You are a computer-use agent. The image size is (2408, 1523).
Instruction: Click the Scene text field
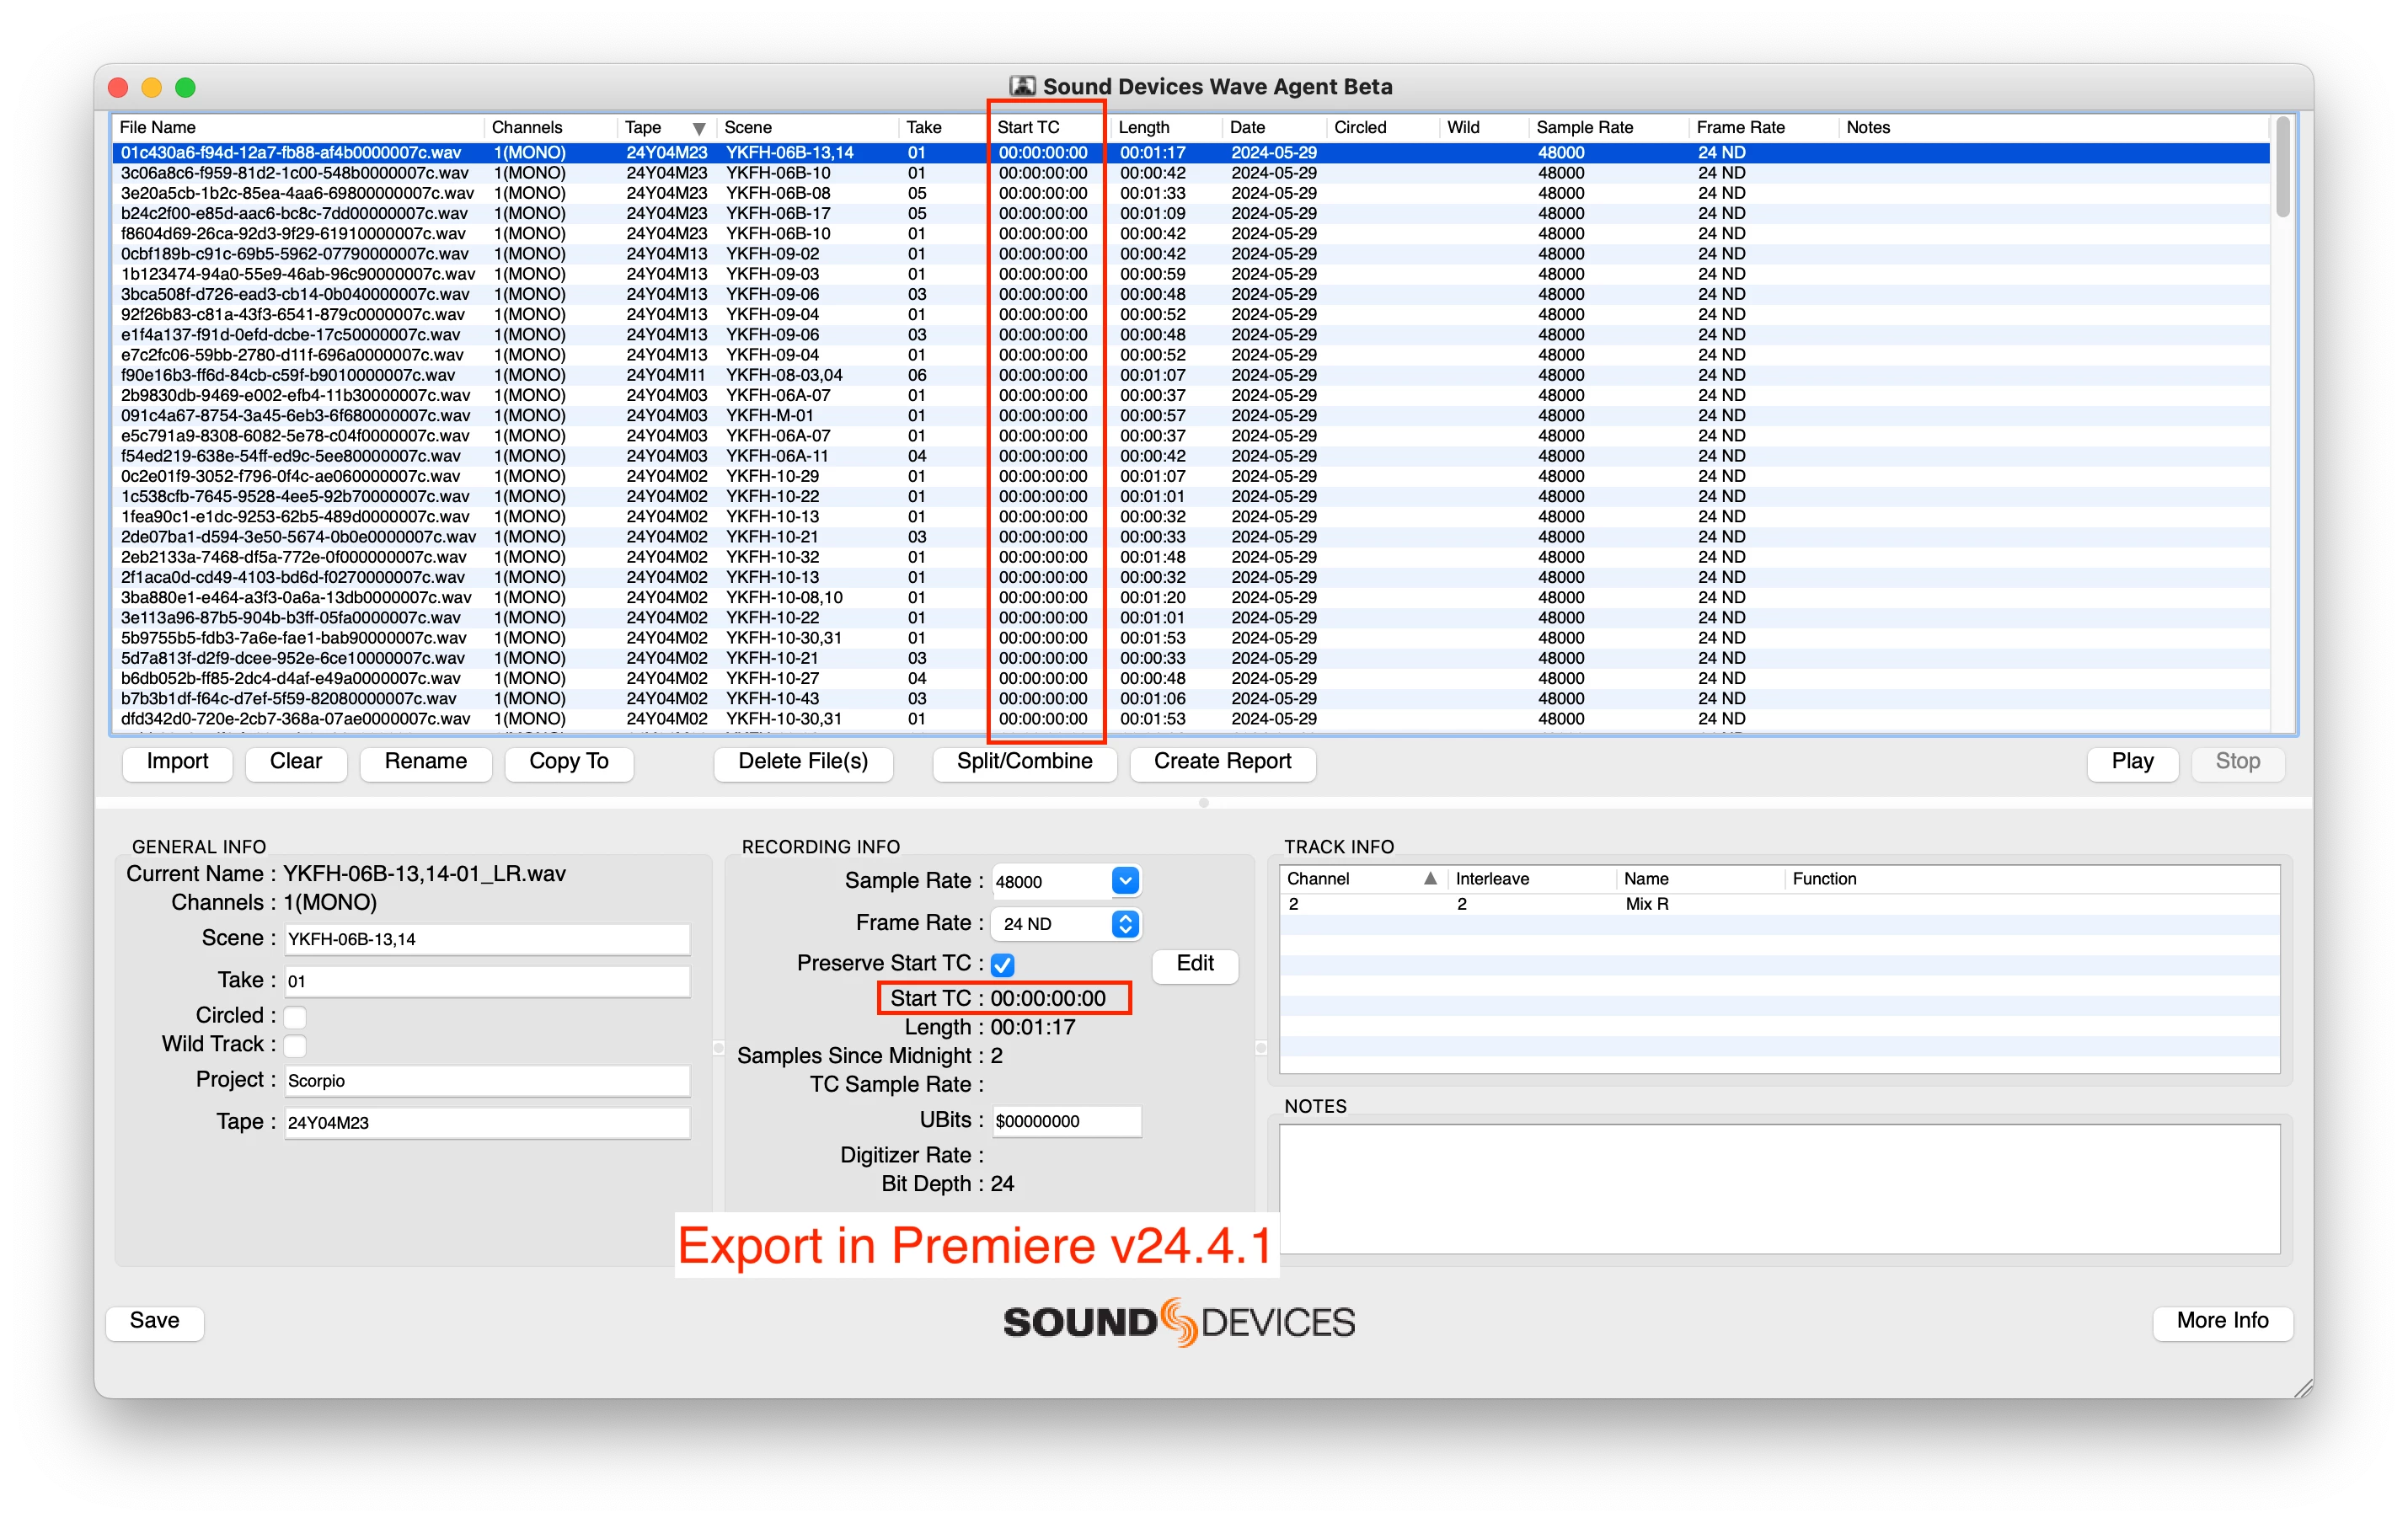pos(487,939)
